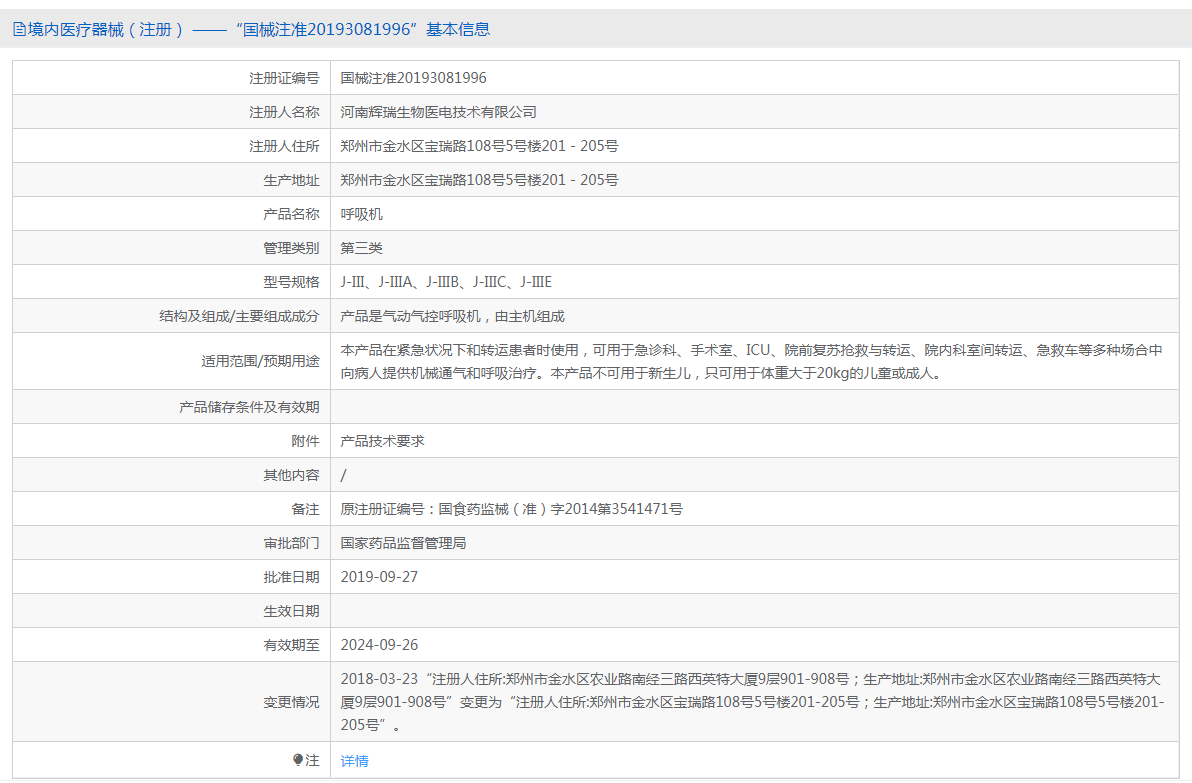Select the value 国械注准20193081996 in the table
Image resolution: width=1192 pixels, height=783 pixels.
pyautogui.click(x=414, y=78)
